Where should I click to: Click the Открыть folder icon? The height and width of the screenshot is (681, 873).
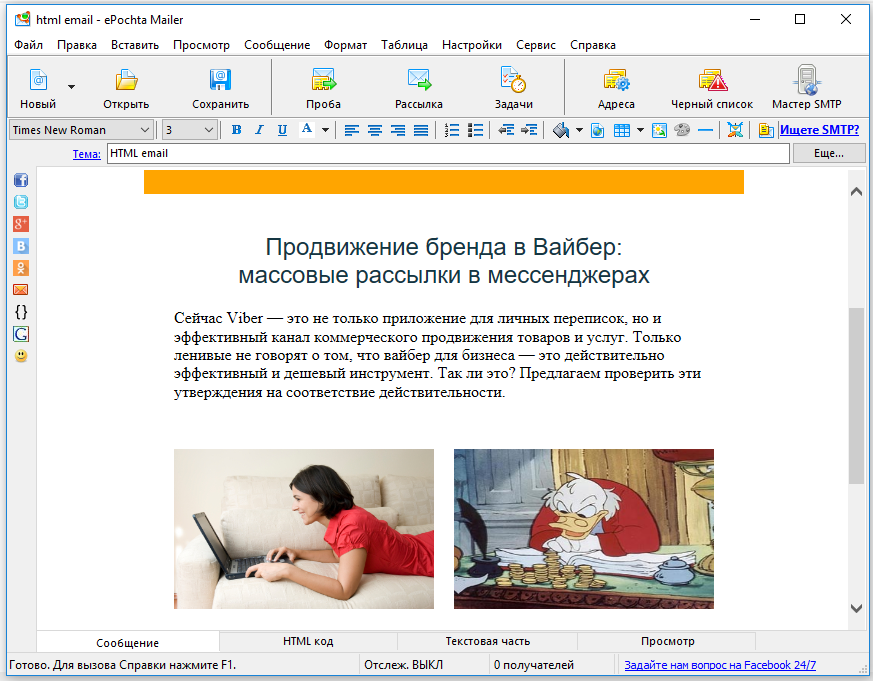pyautogui.click(x=126, y=81)
